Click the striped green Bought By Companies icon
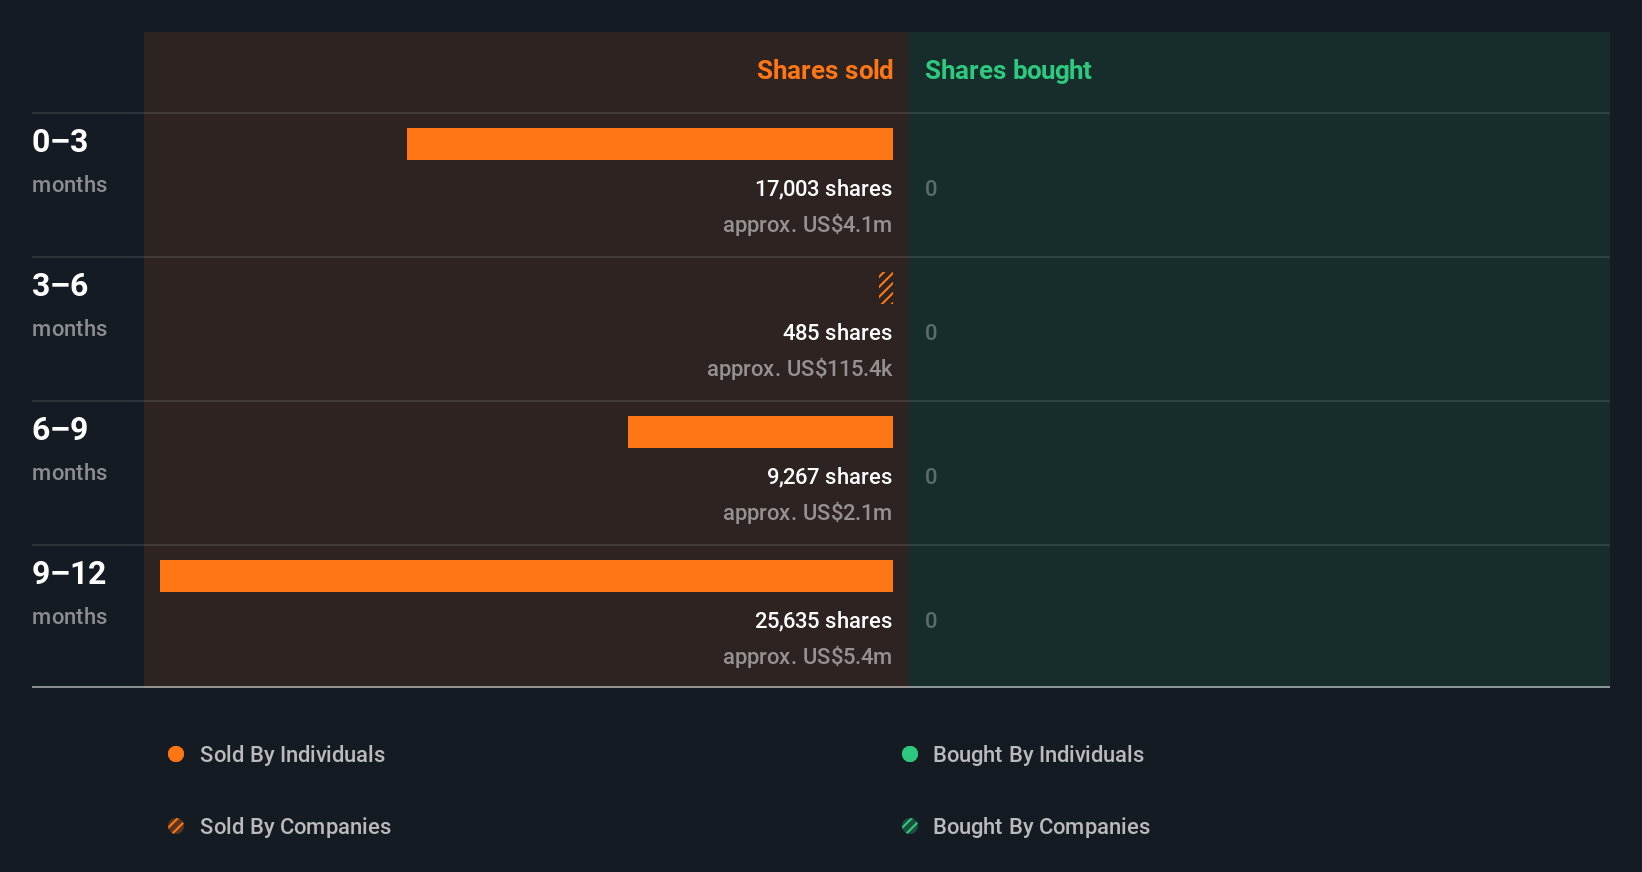The height and width of the screenshot is (872, 1642). point(910,826)
